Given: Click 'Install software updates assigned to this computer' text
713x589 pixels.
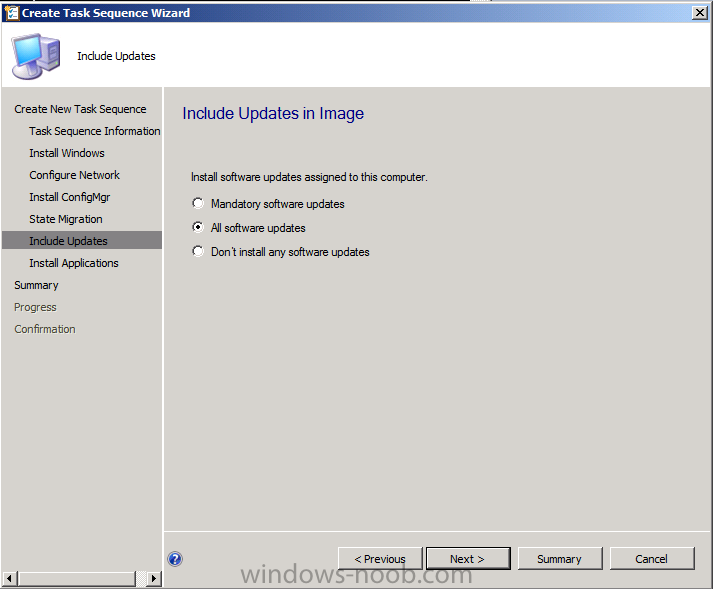Looking at the screenshot, I should point(309,177).
